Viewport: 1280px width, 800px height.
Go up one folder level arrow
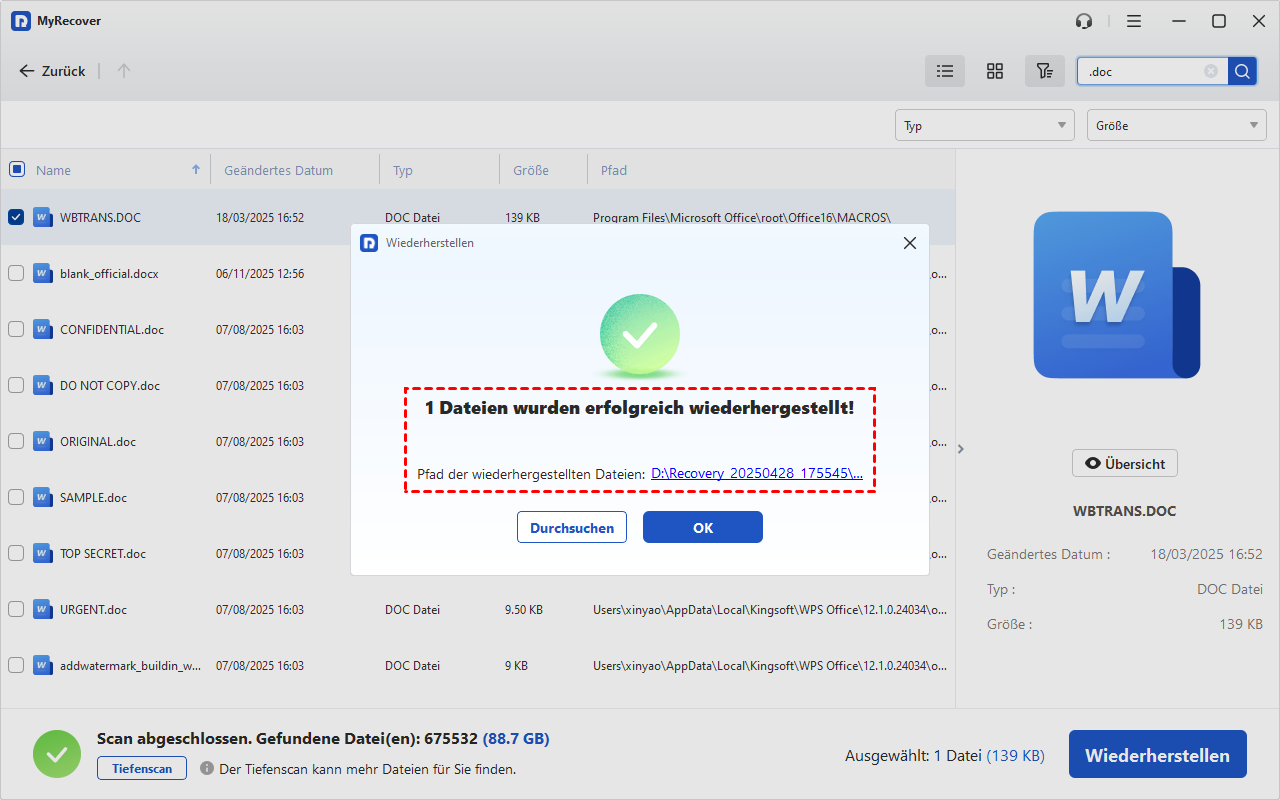124,71
